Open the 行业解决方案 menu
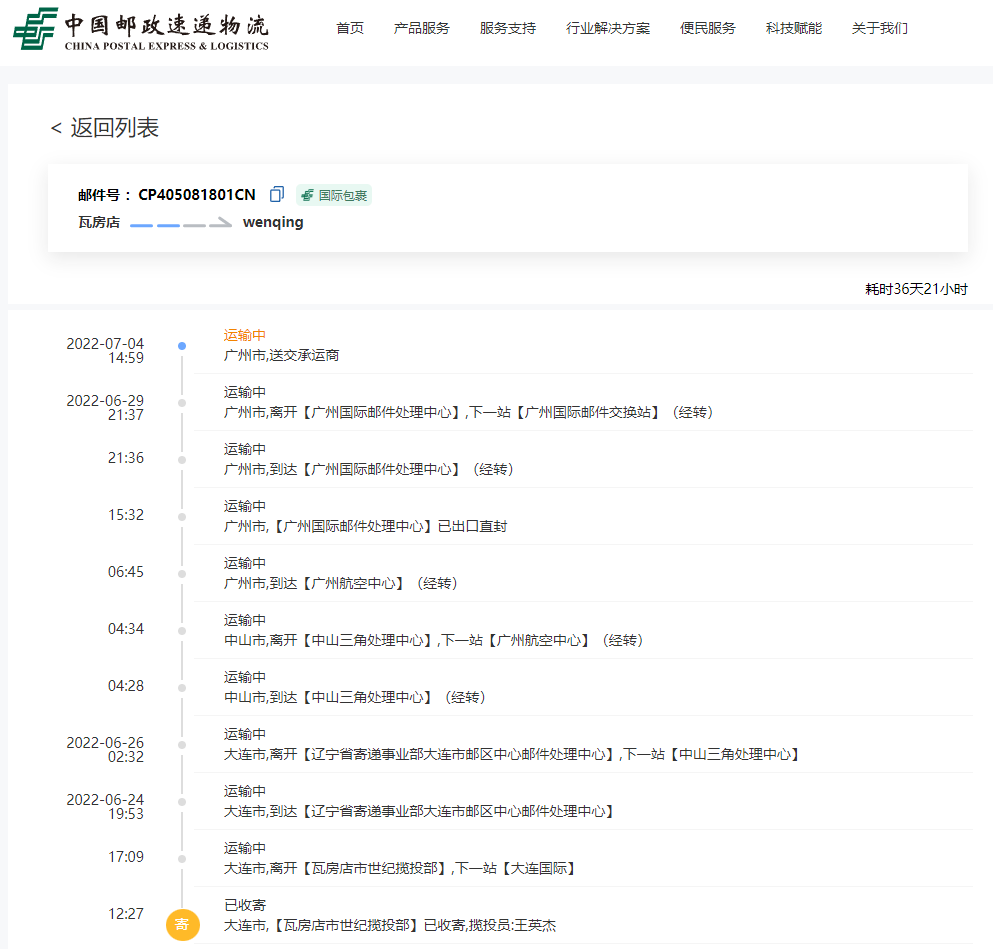 pos(607,28)
